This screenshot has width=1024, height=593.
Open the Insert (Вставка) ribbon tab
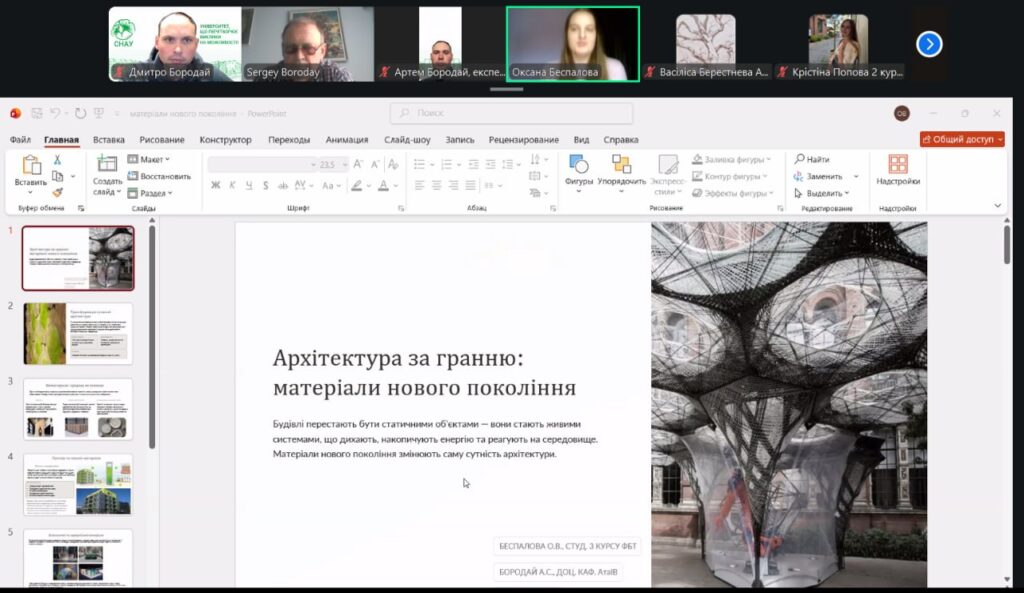(x=108, y=140)
